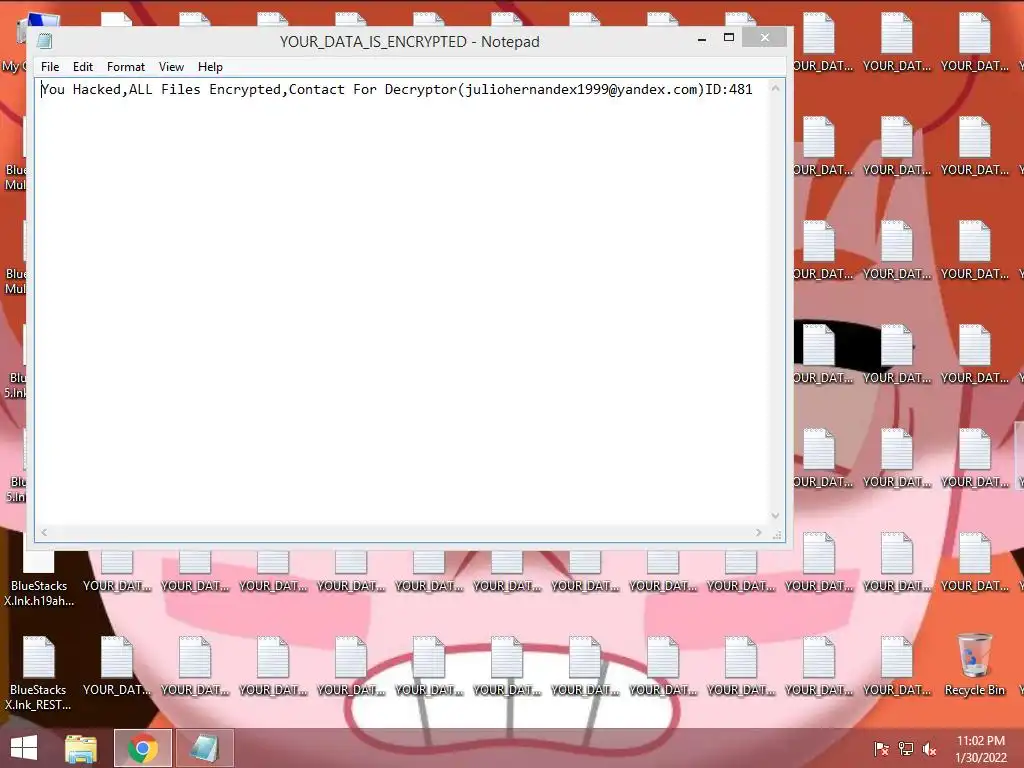The height and width of the screenshot is (768, 1024).
Task: Select the Recycle Bin desktop icon
Action: coord(974,665)
